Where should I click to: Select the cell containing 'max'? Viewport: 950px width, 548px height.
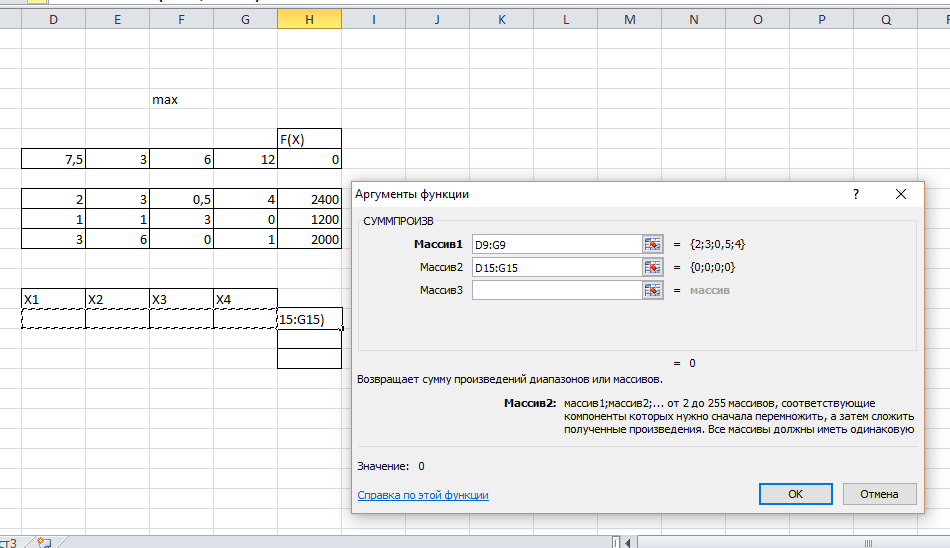(x=181, y=99)
